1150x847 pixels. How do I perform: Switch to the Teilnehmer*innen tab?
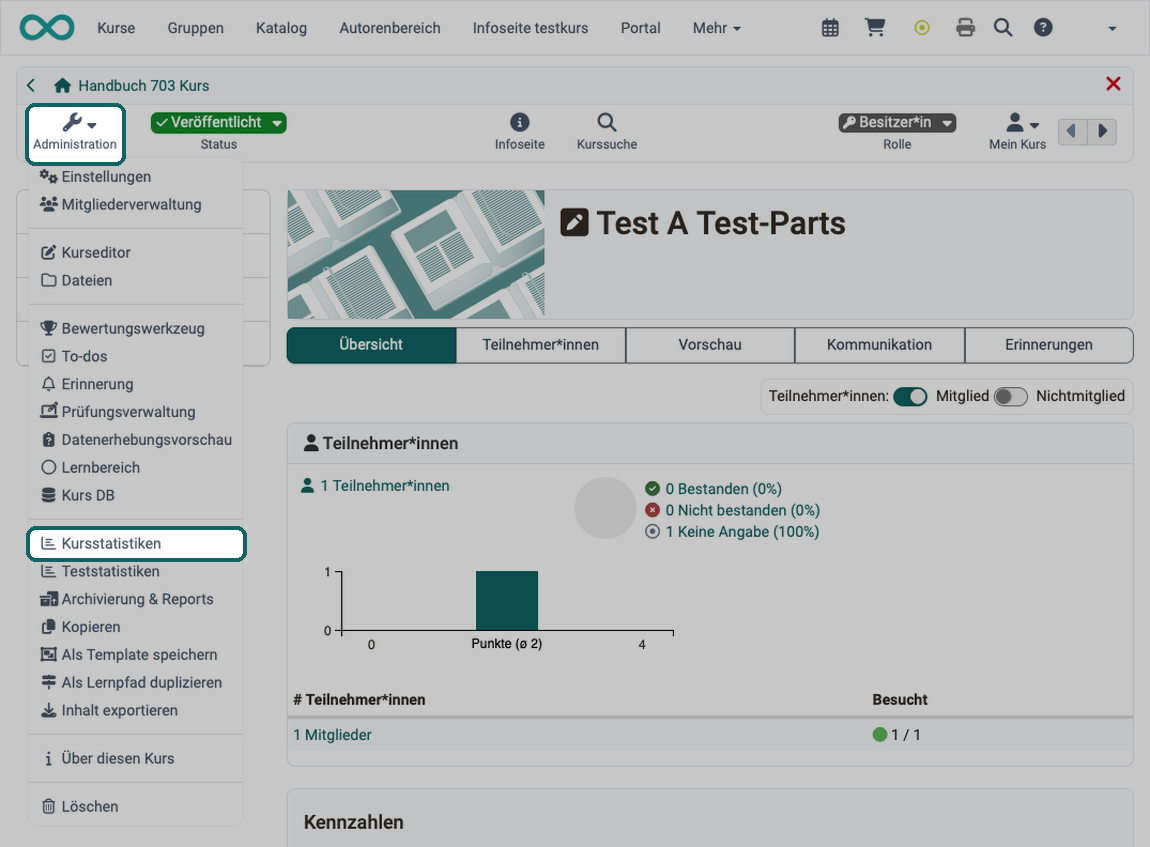click(541, 345)
